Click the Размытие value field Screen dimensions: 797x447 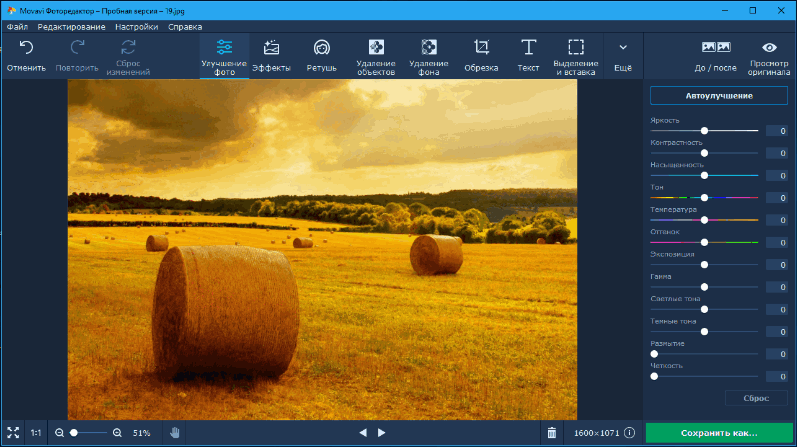point(777,354)
